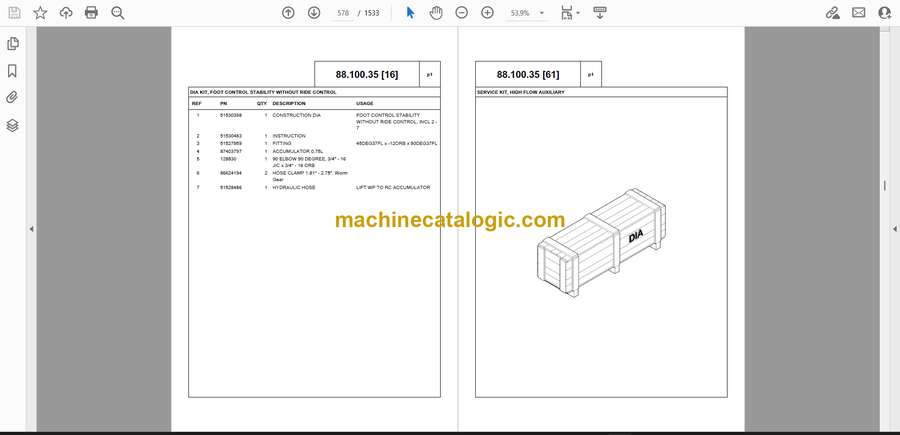Click the page number field showing 578
900x435 pixels.
pyautogui.click(x=343, y=13)
